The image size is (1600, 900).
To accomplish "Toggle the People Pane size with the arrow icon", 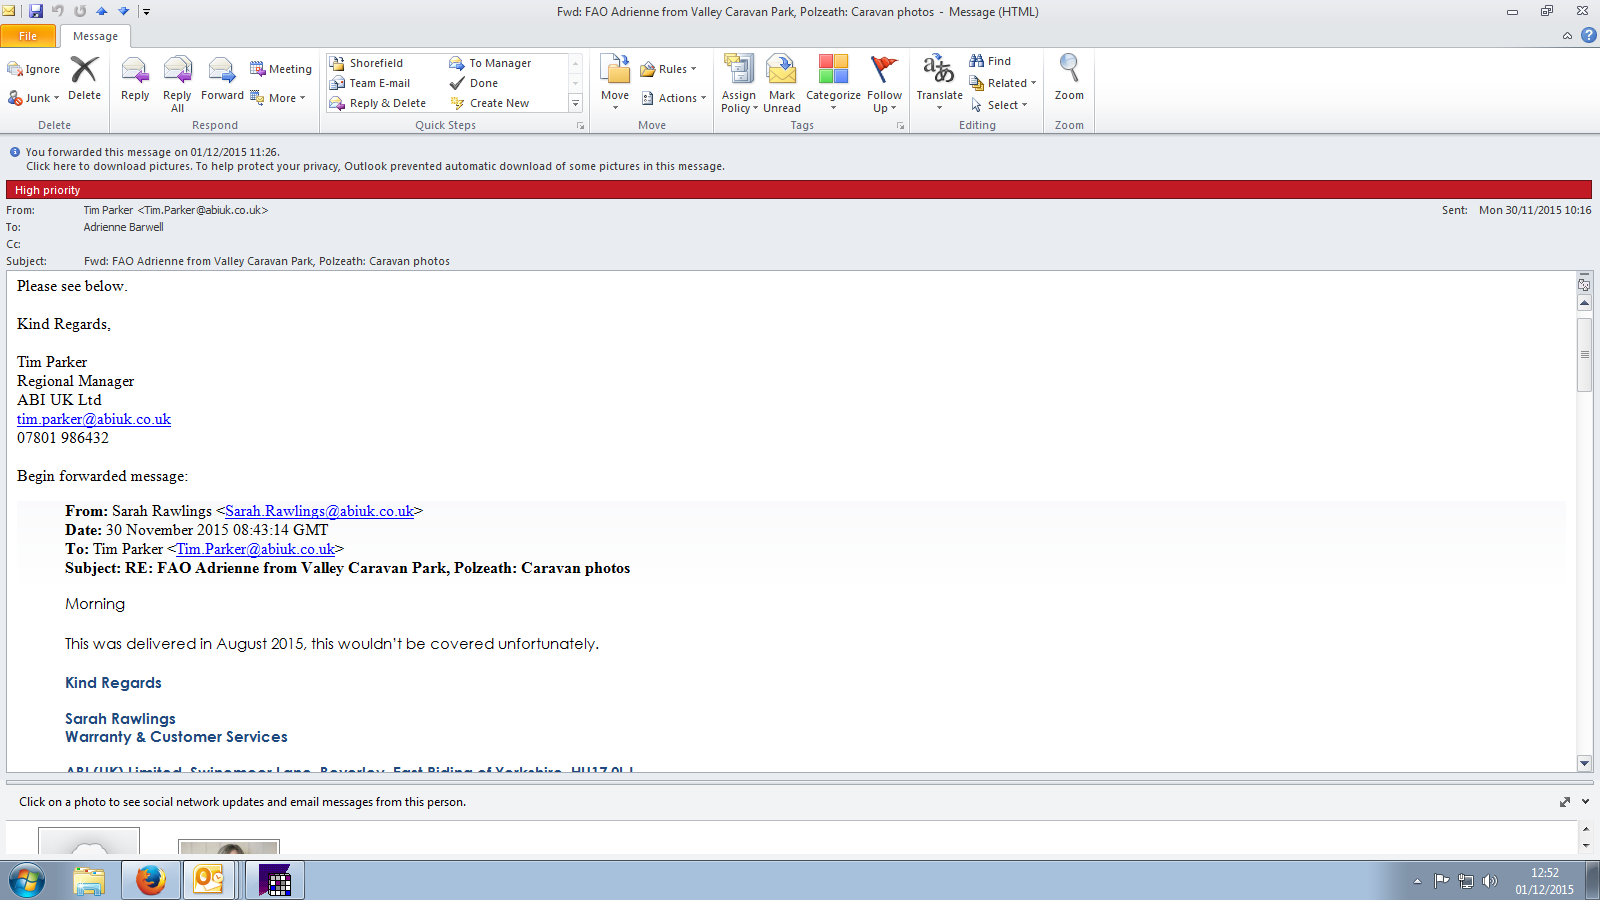I will tap(1564, 802).
